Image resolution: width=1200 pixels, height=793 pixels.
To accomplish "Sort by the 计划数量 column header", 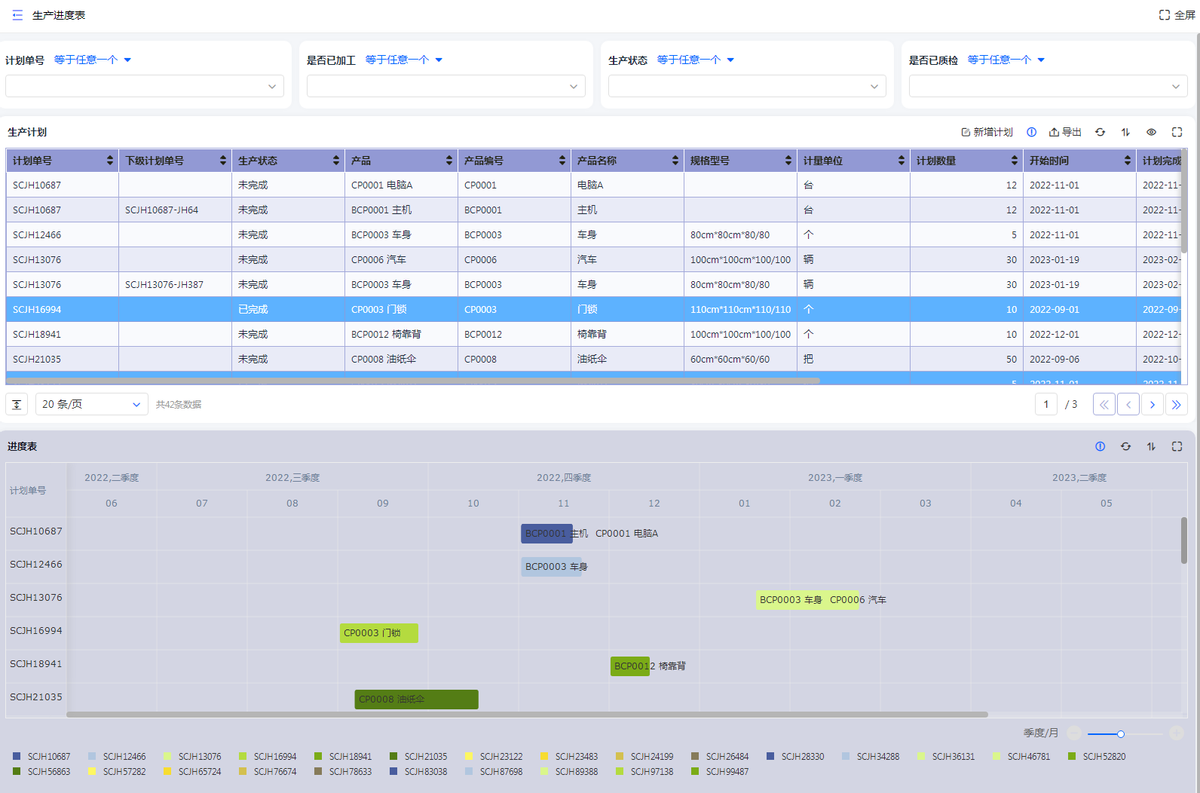I will coord(966,160).
